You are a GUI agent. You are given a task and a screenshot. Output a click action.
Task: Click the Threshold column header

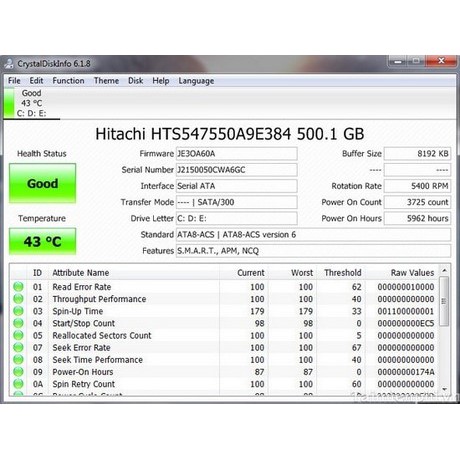pyautogui.click(x=341, y=273)
